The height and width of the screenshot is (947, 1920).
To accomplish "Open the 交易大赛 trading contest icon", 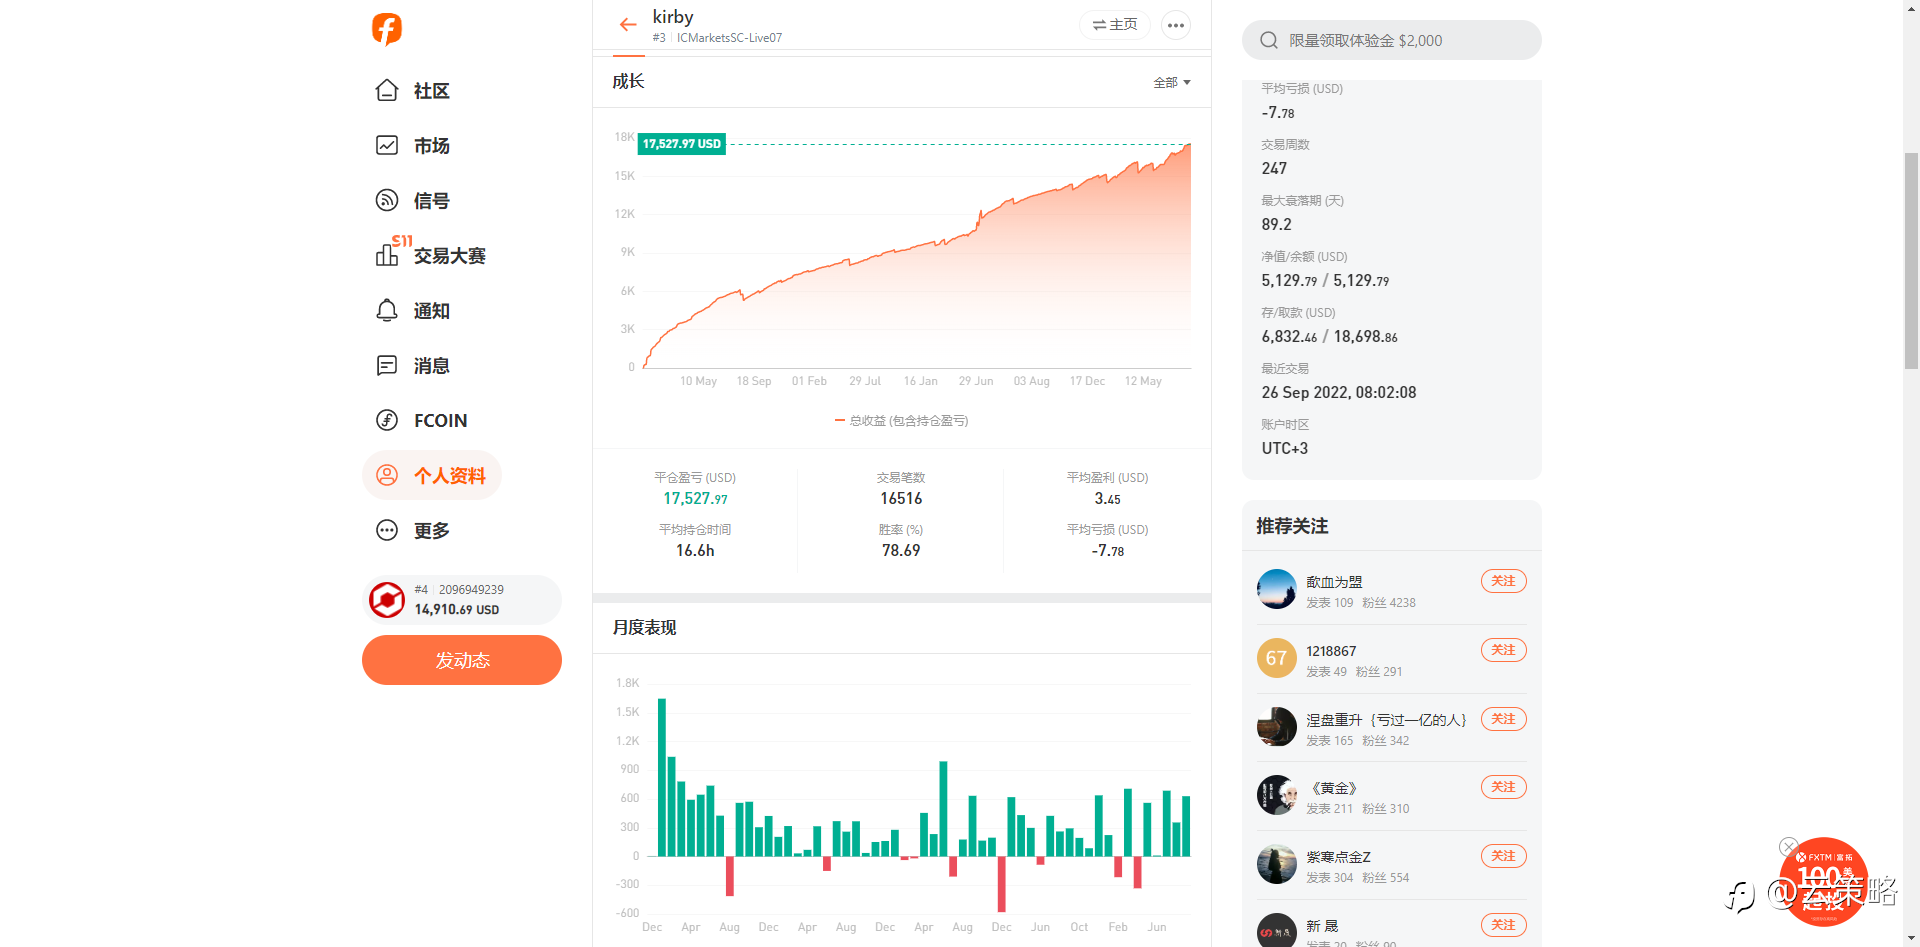I will 387,256.
